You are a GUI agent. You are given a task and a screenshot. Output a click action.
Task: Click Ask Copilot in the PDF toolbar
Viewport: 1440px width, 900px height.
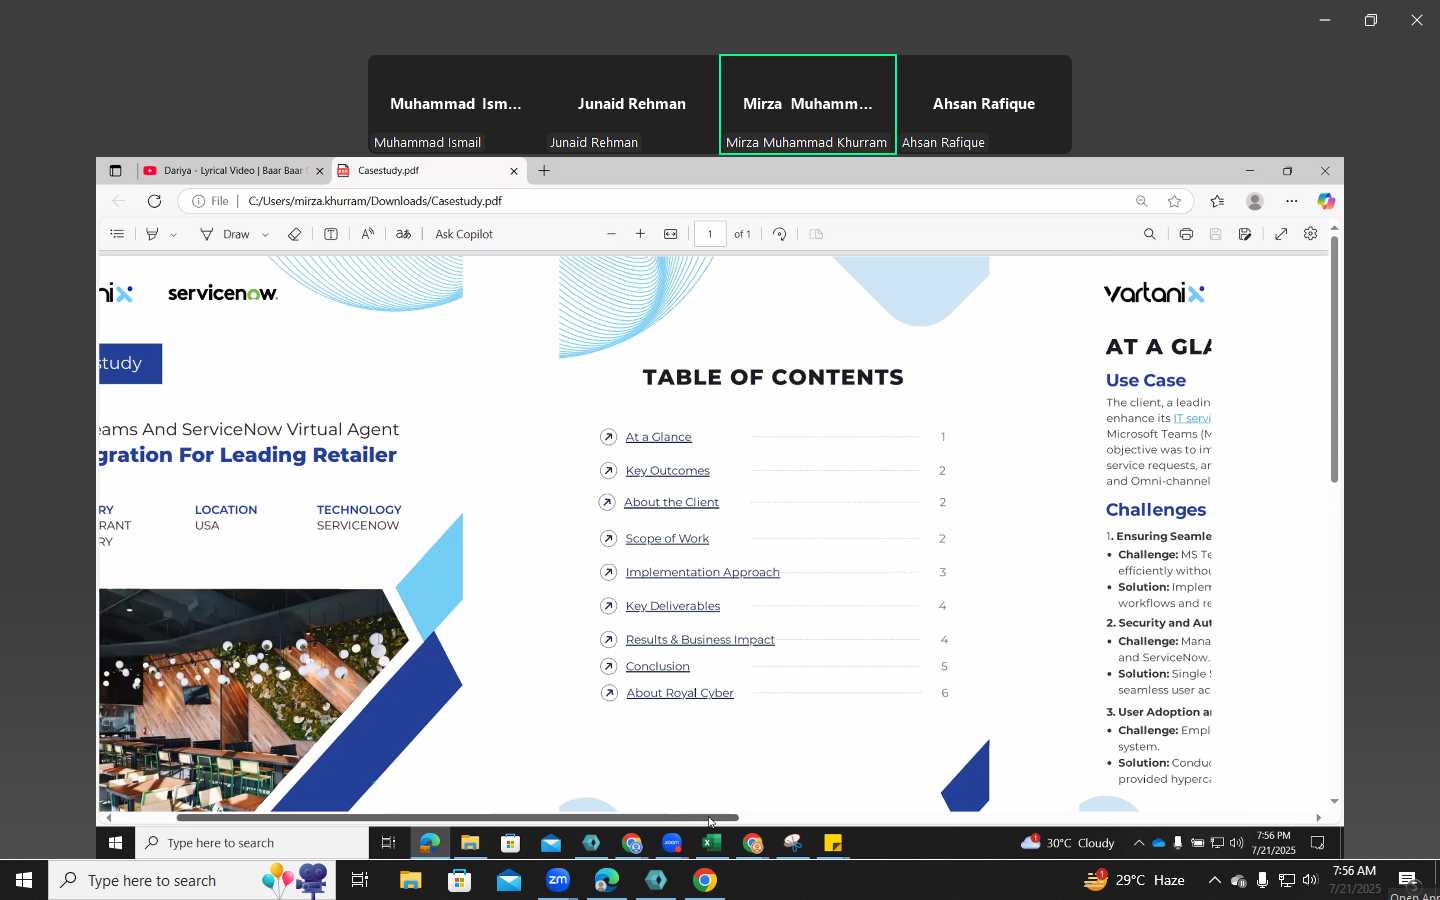pyautogui.click(x=464, y=234)
